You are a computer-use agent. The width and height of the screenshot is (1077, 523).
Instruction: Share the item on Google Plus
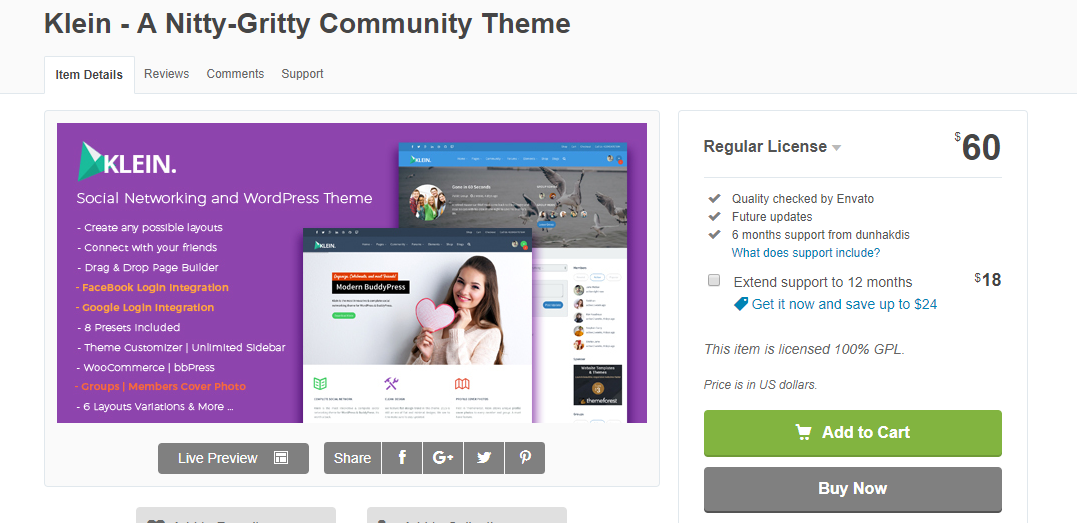[x=443, y=458]
